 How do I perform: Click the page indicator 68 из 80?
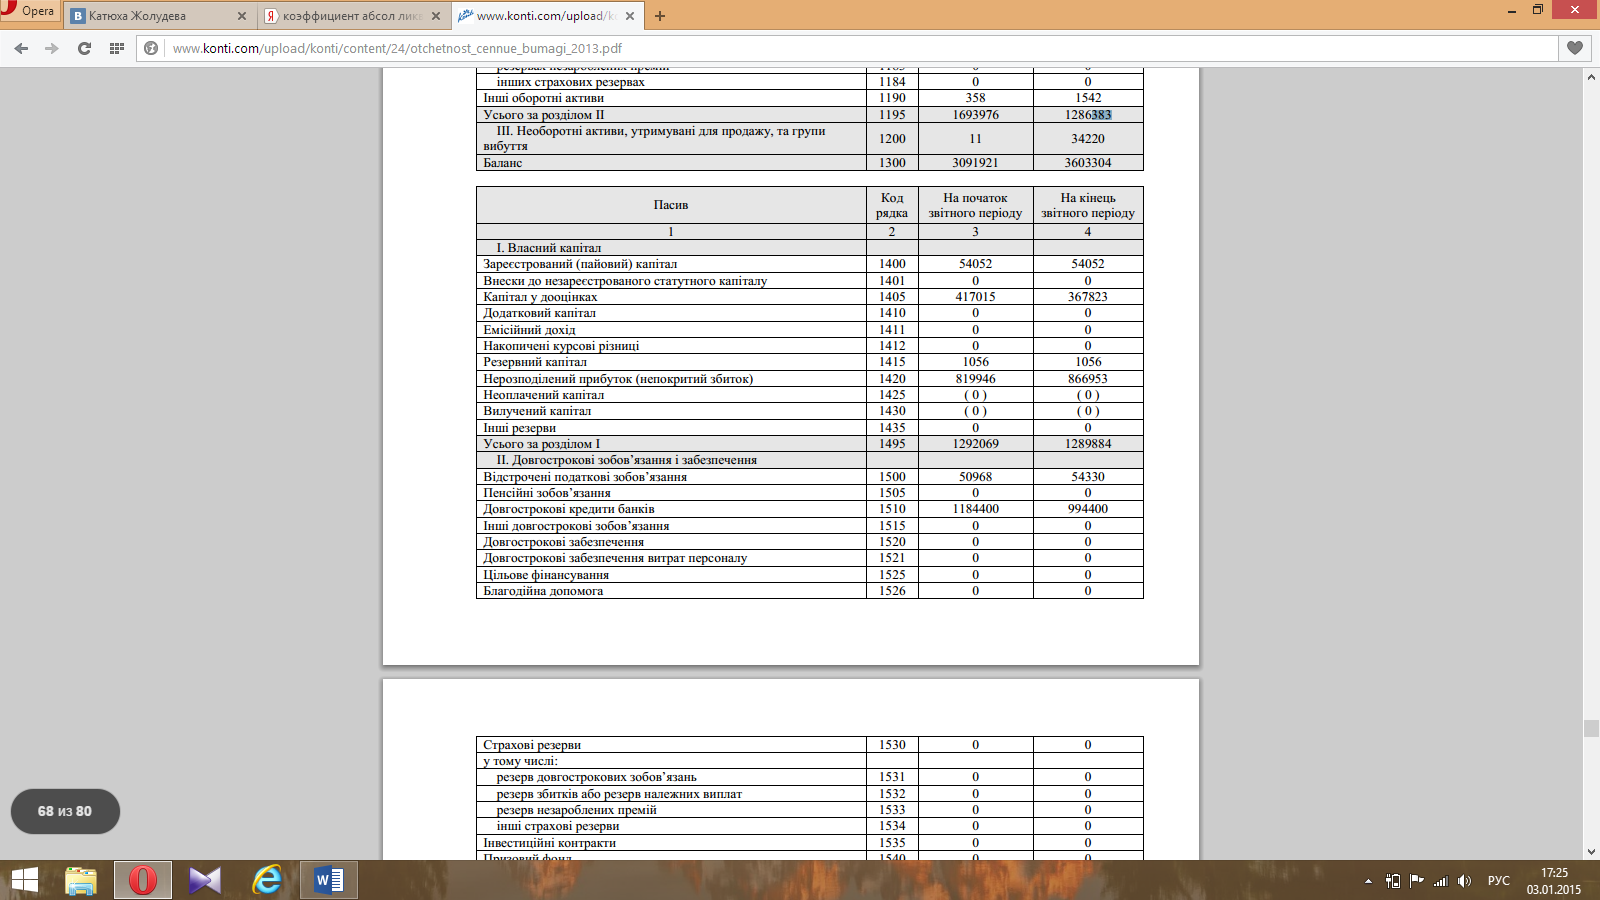click(x=65, y=811)
